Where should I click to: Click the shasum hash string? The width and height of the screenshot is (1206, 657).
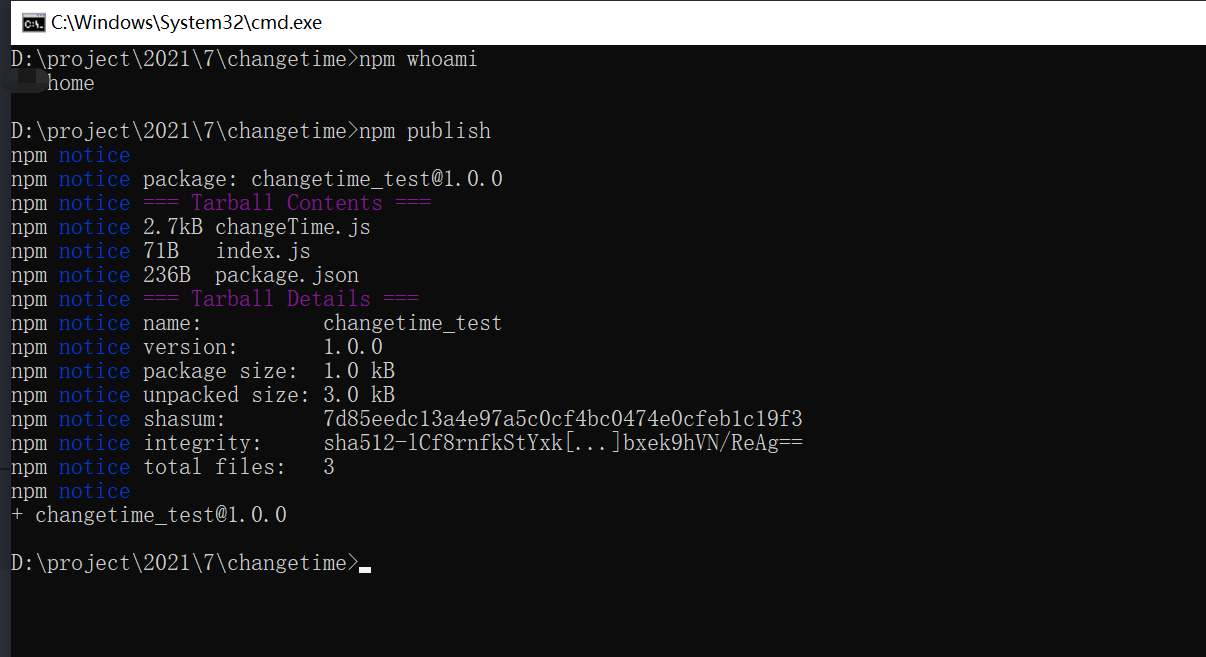point(563,420)
